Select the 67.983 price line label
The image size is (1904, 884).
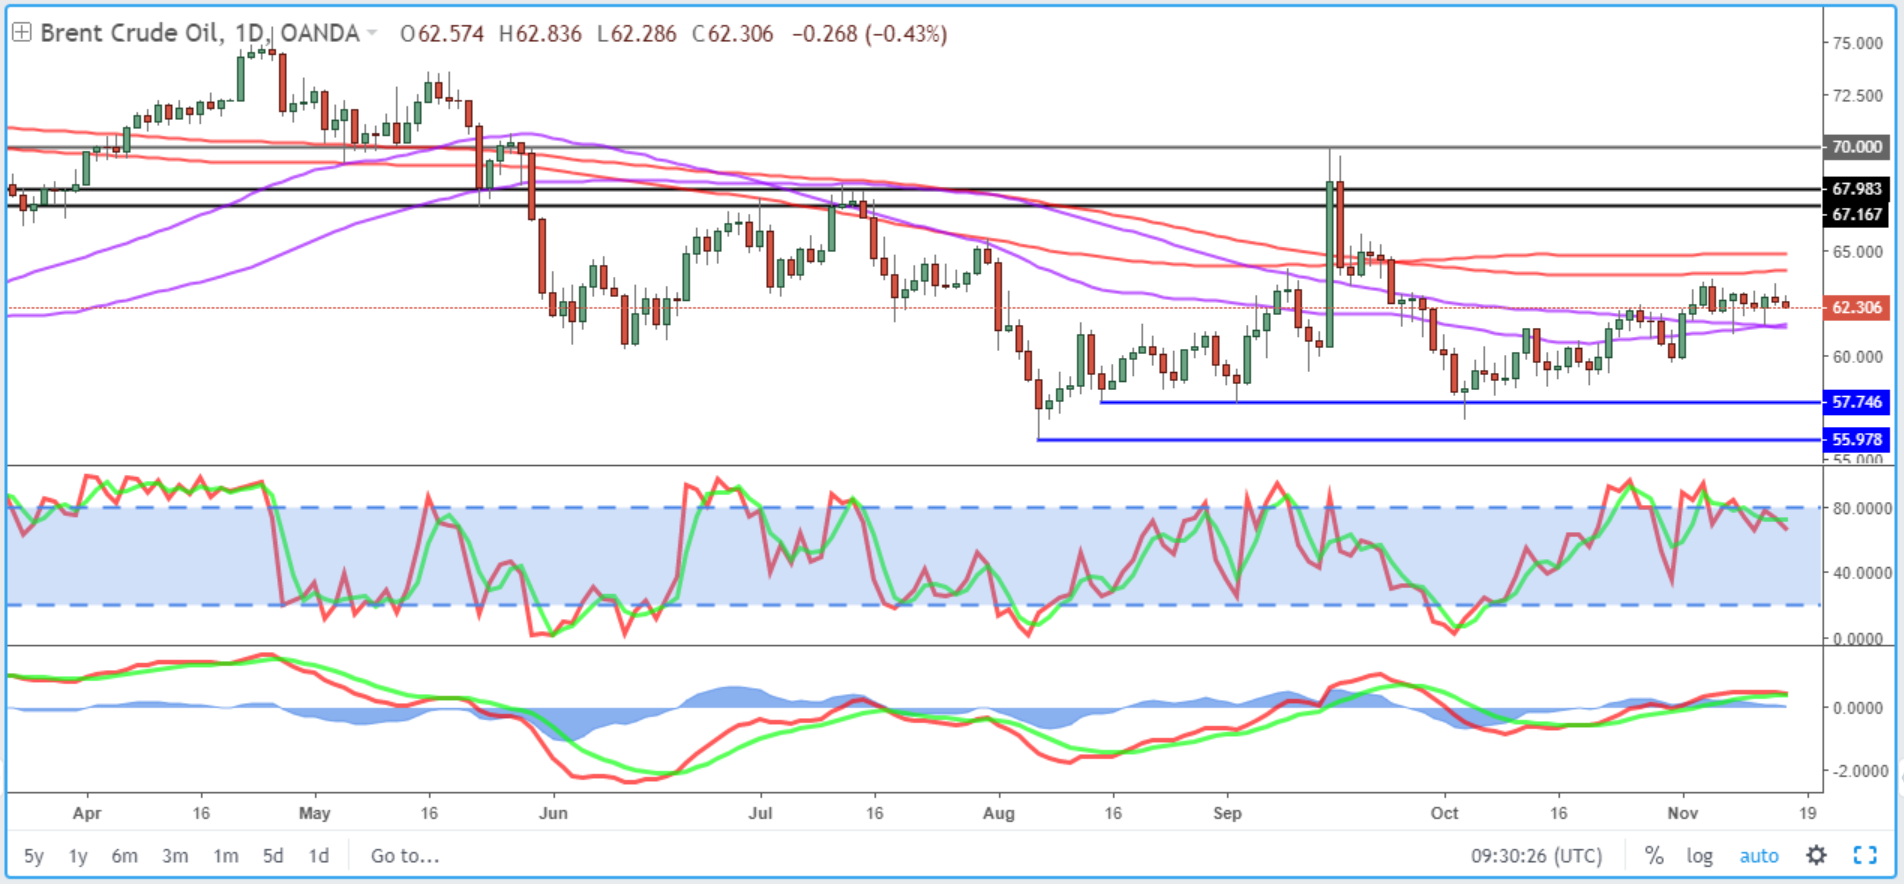[x=1857, y=188]
